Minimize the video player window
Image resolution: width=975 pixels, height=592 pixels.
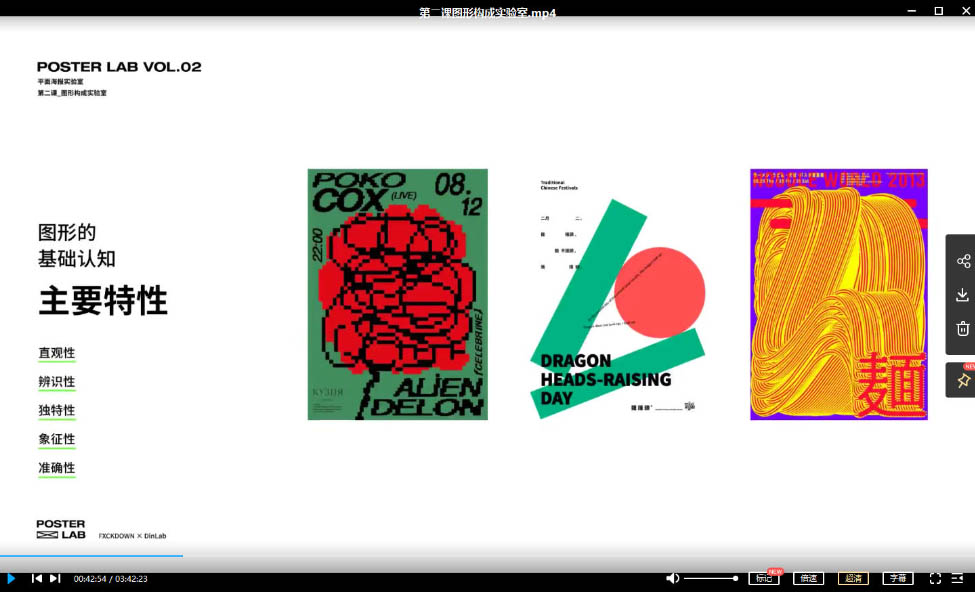click(912, 11)
